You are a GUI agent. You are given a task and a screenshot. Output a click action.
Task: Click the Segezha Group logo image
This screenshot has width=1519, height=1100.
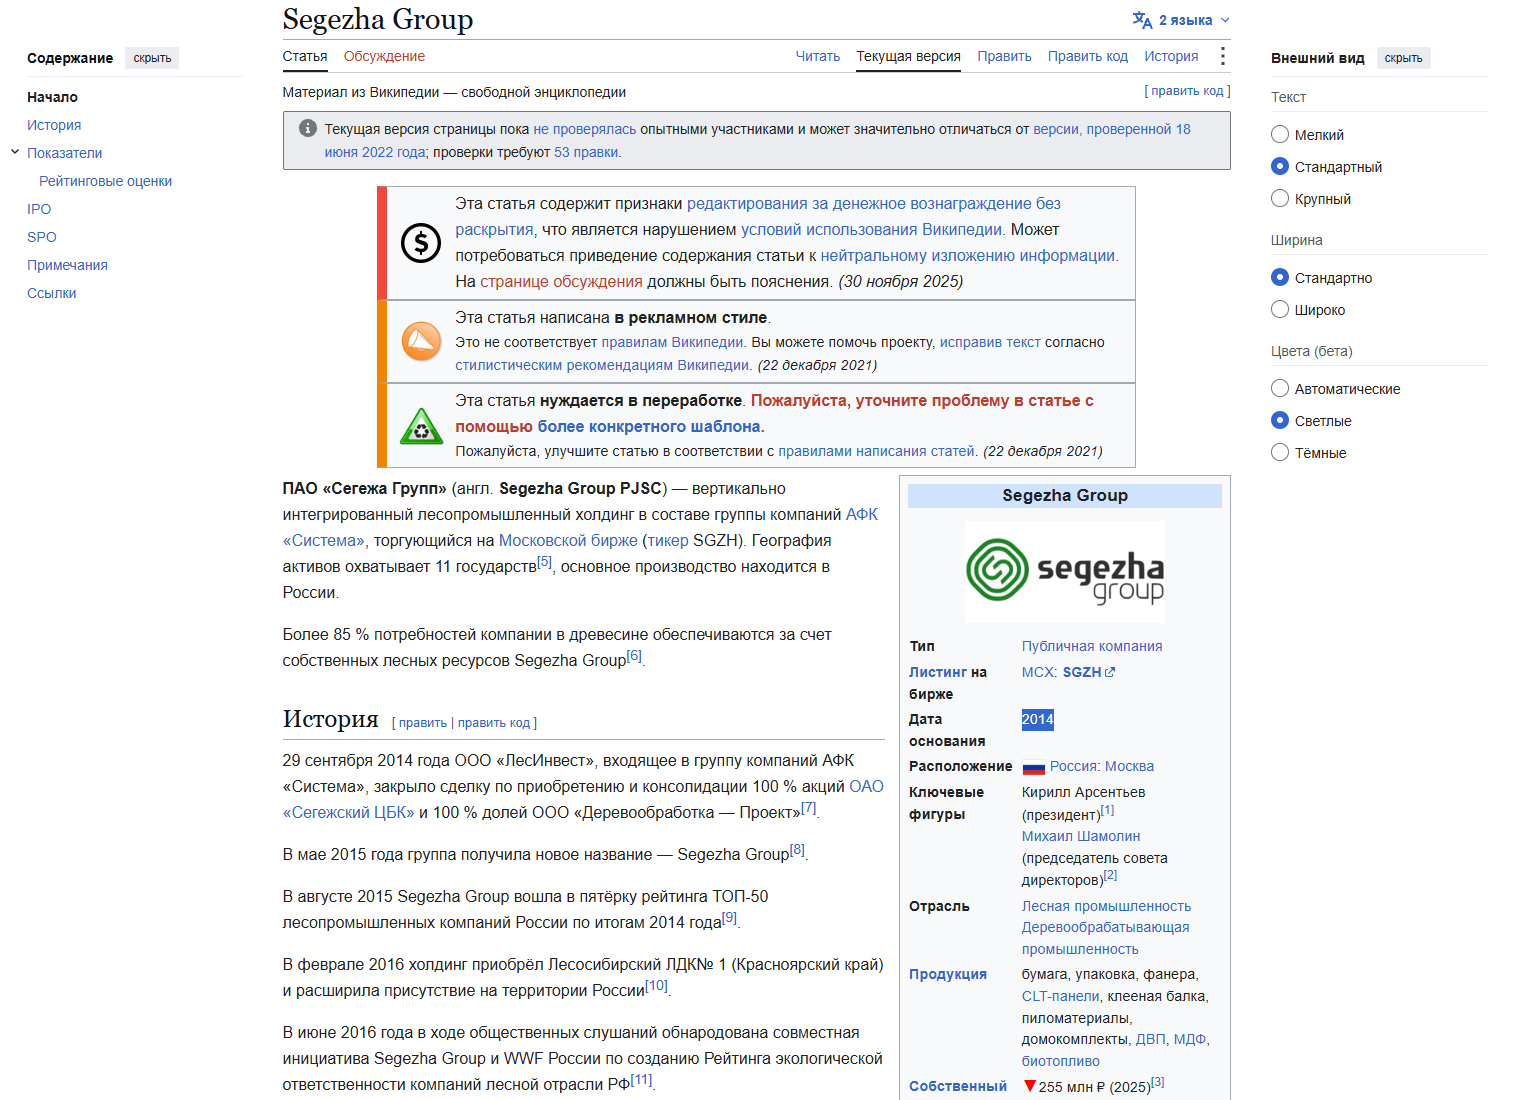click(1065, 571)
